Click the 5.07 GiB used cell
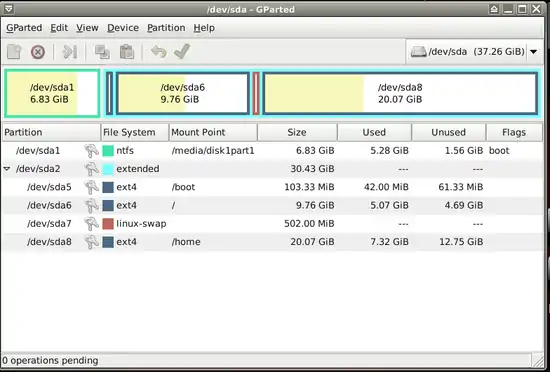Viewport: 550px width, 372px height. click(389, 205)
